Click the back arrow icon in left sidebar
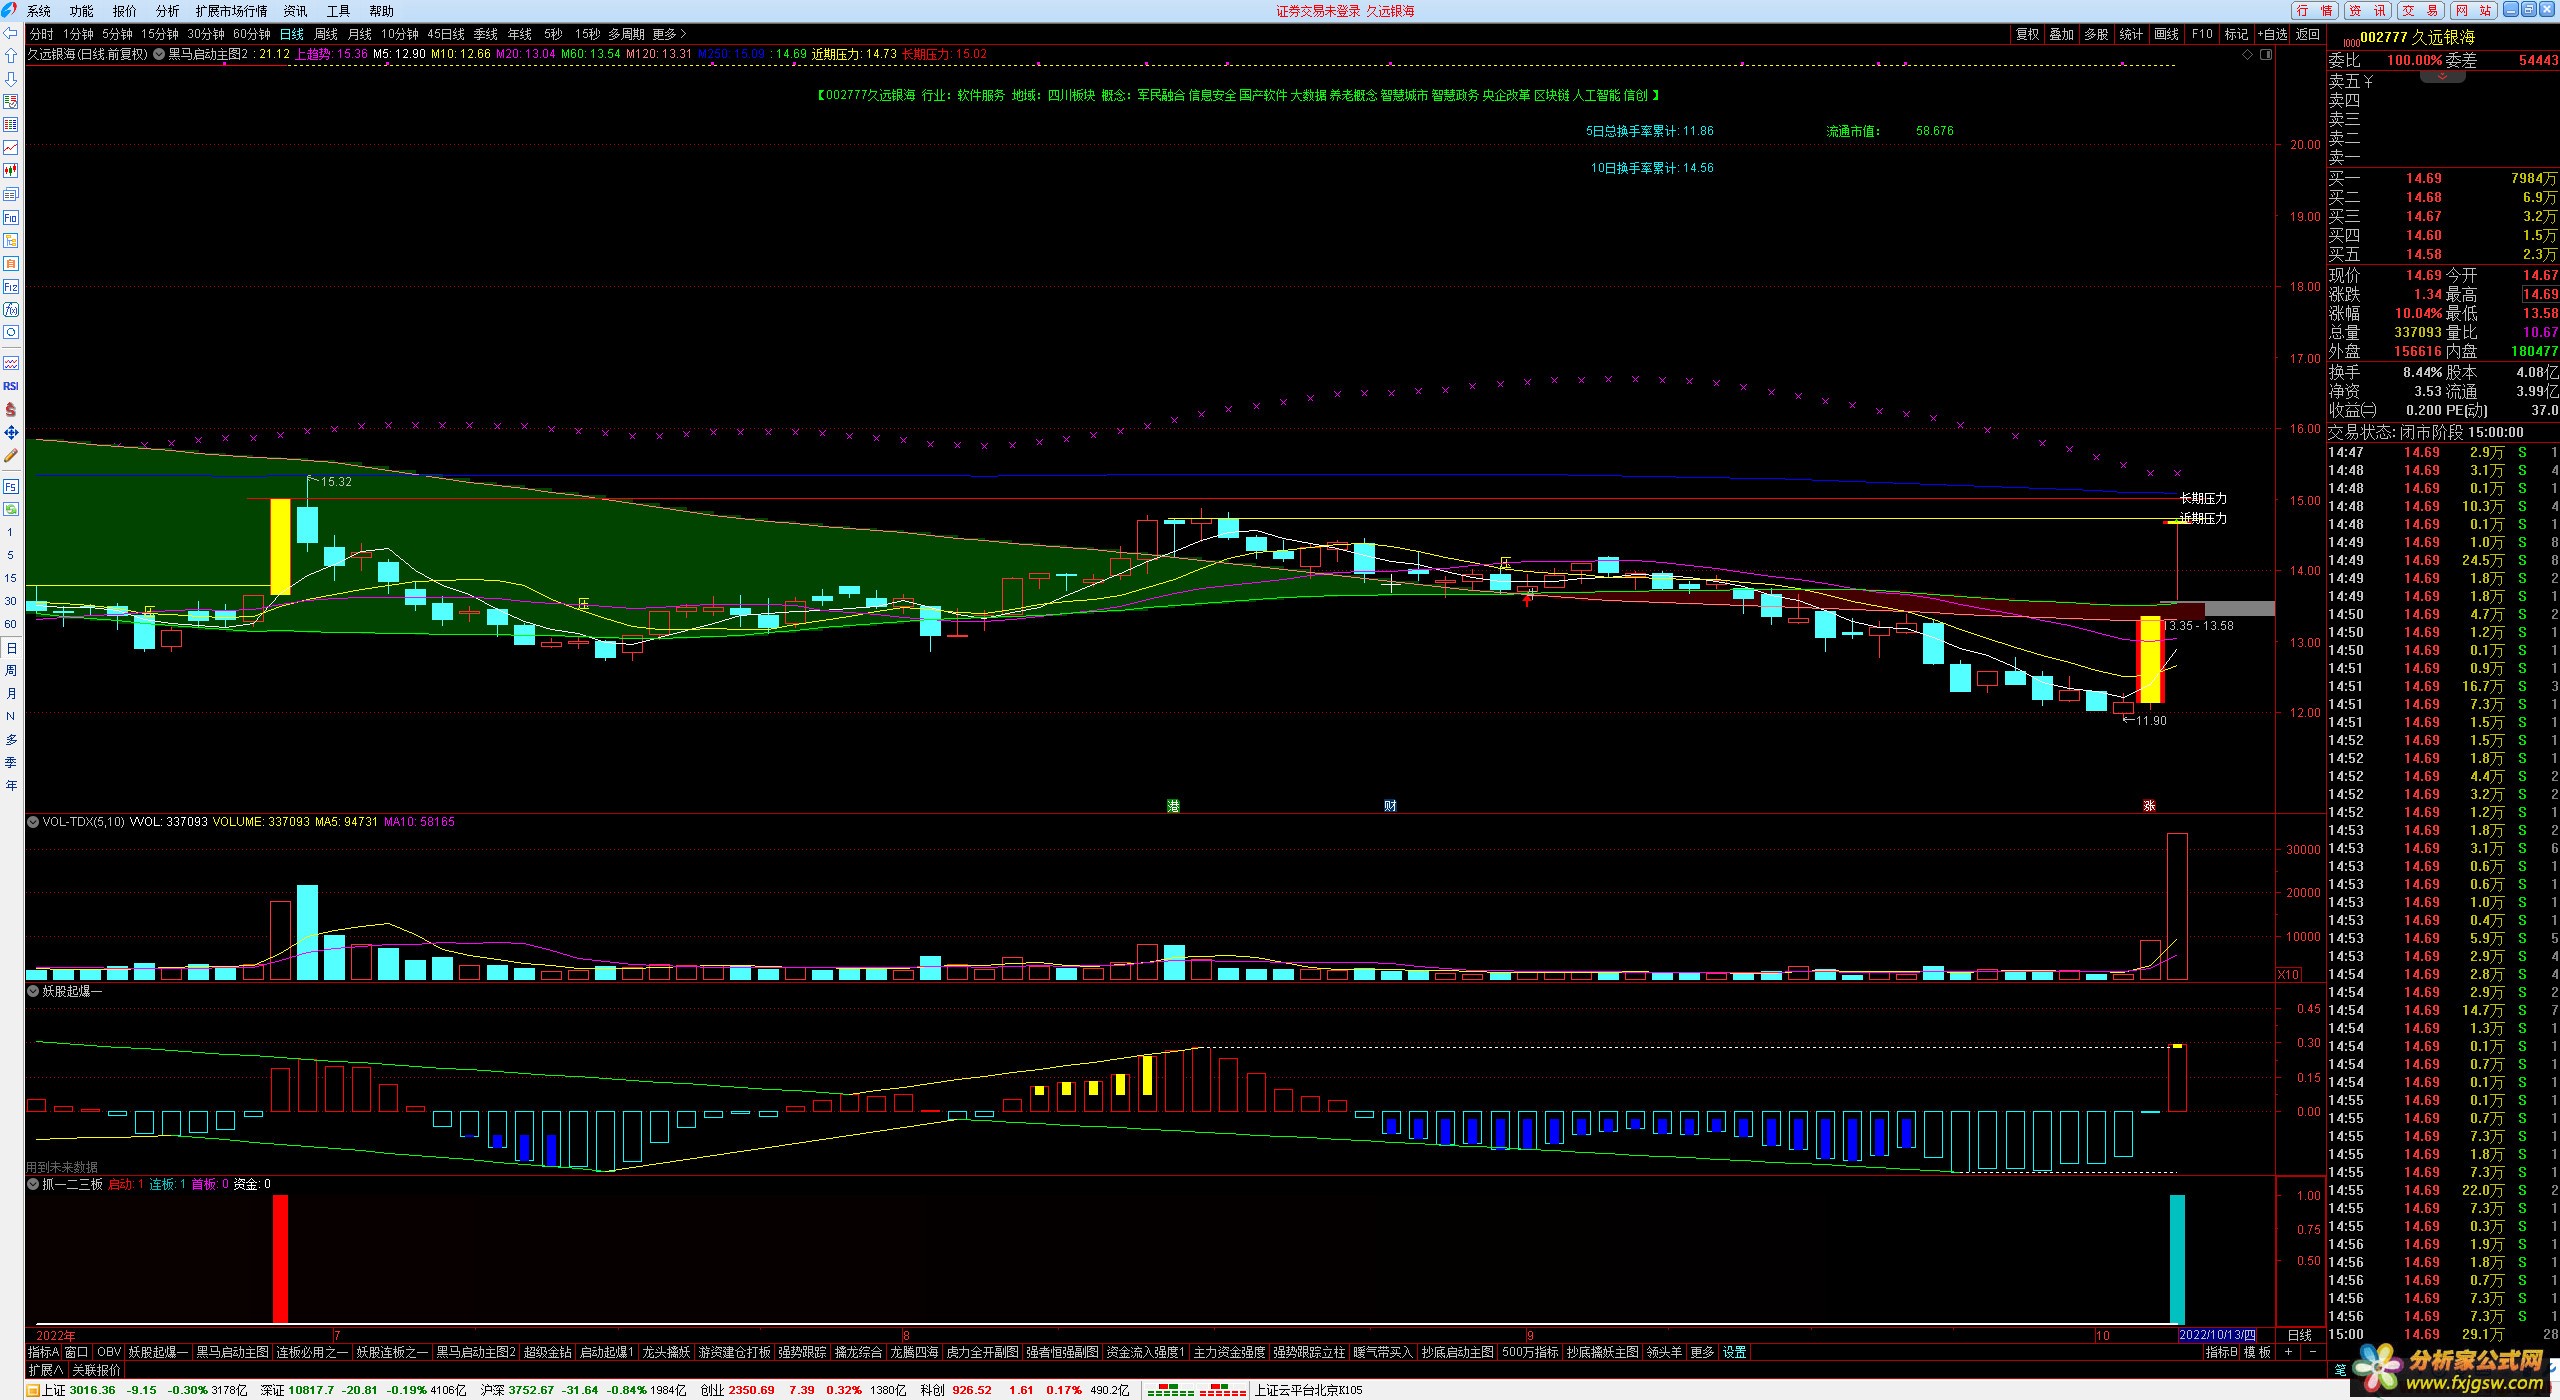The width and height of the screenshot is (2560, 1400). pyautogui.click(x=11, y=33)
